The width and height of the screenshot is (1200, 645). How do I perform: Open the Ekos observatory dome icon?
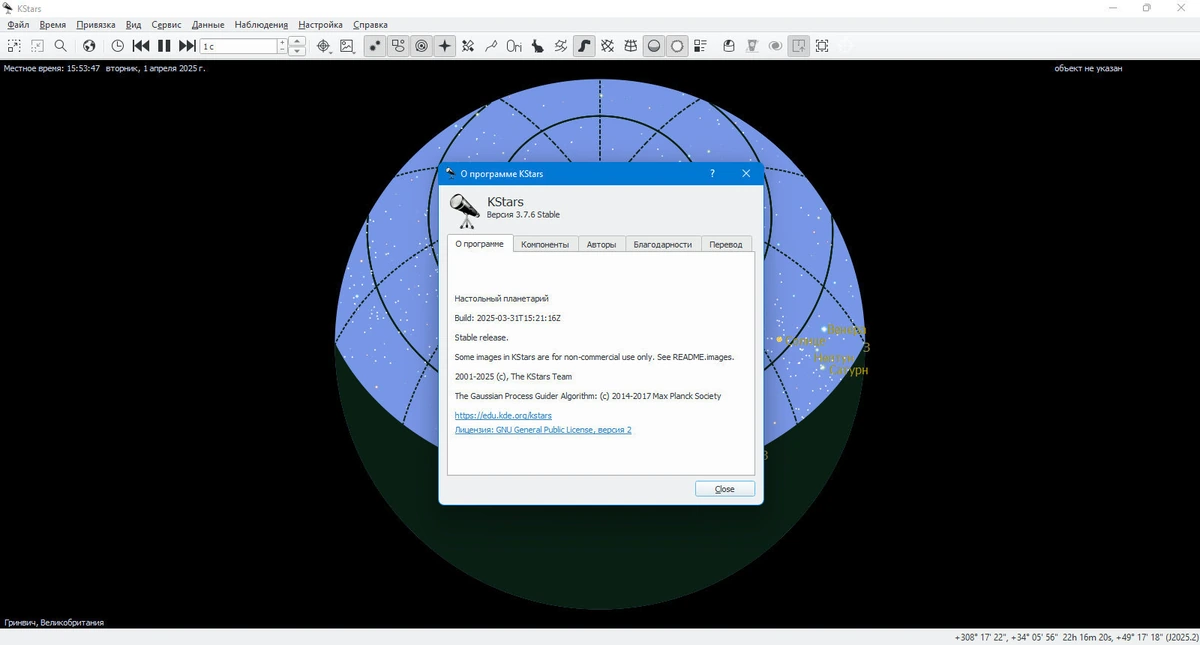pyautogui.click(x=729, y=46)
